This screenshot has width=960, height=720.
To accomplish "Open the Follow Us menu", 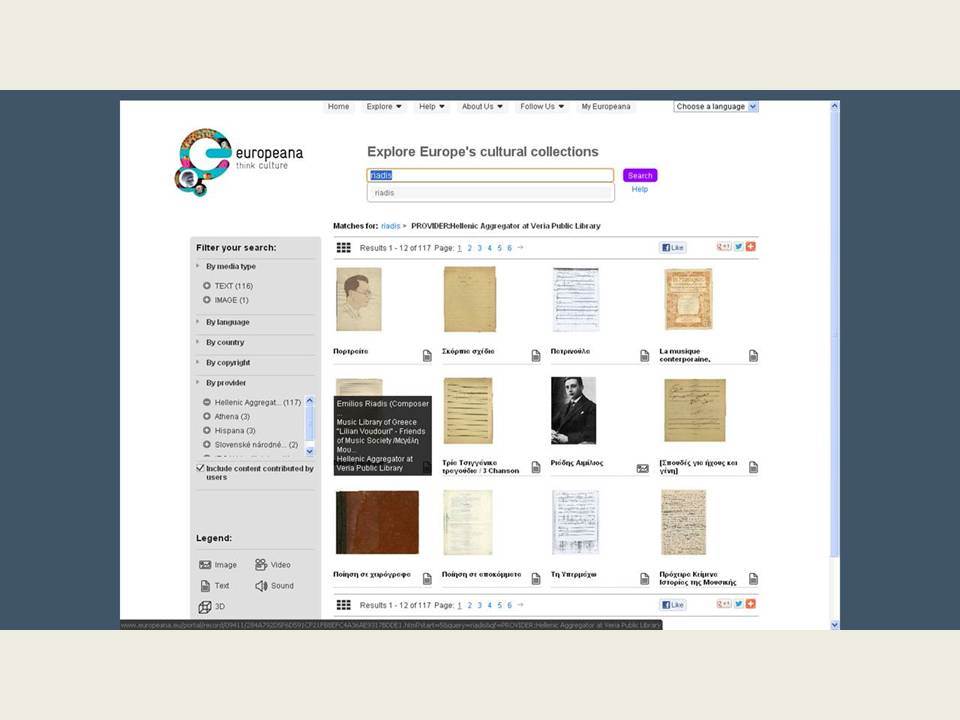I will 542,107.
